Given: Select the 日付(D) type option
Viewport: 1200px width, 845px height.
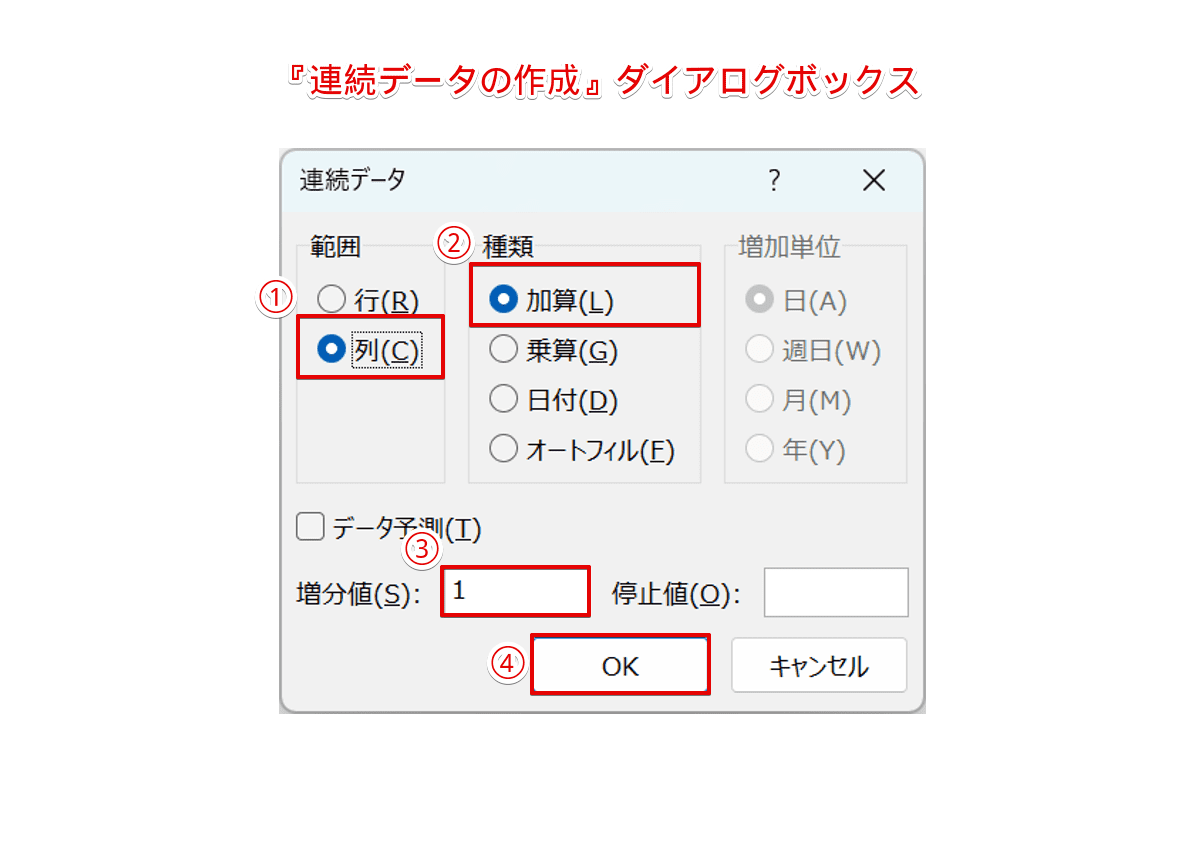Looking at the screenshot, I should [x=504, y=400].
